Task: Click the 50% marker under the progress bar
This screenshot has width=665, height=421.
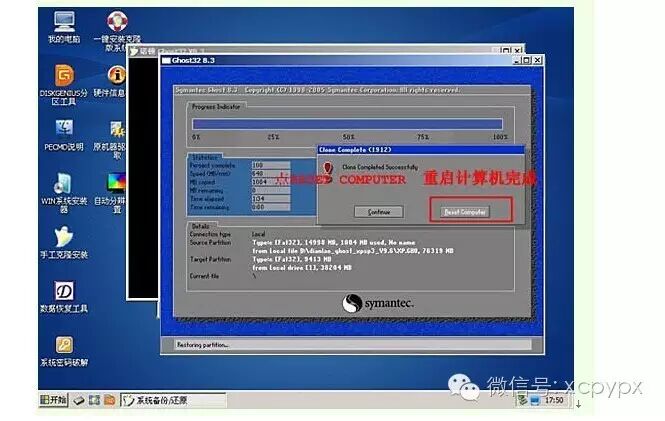Action: click(x=348, y=137)
